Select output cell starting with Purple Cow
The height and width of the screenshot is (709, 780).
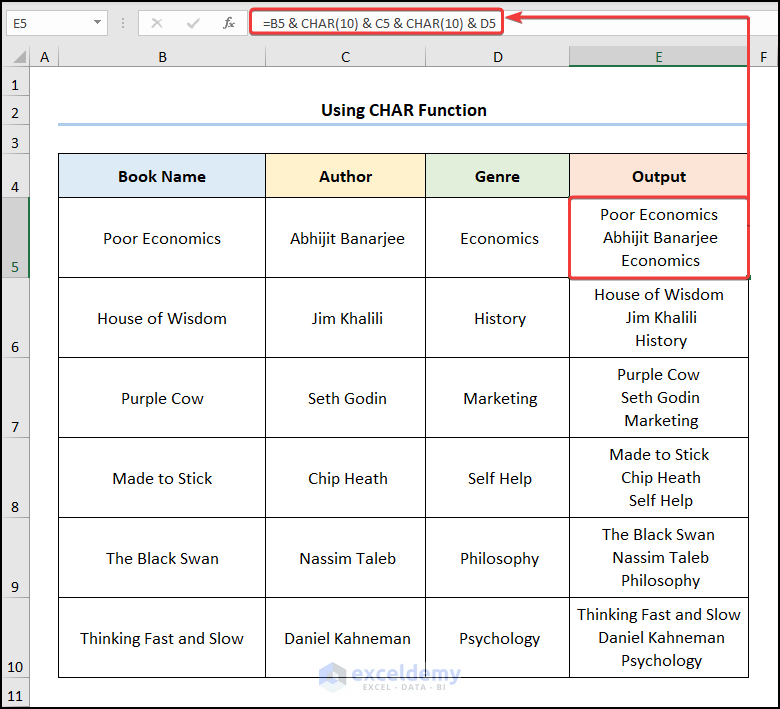tap(659, 398)
